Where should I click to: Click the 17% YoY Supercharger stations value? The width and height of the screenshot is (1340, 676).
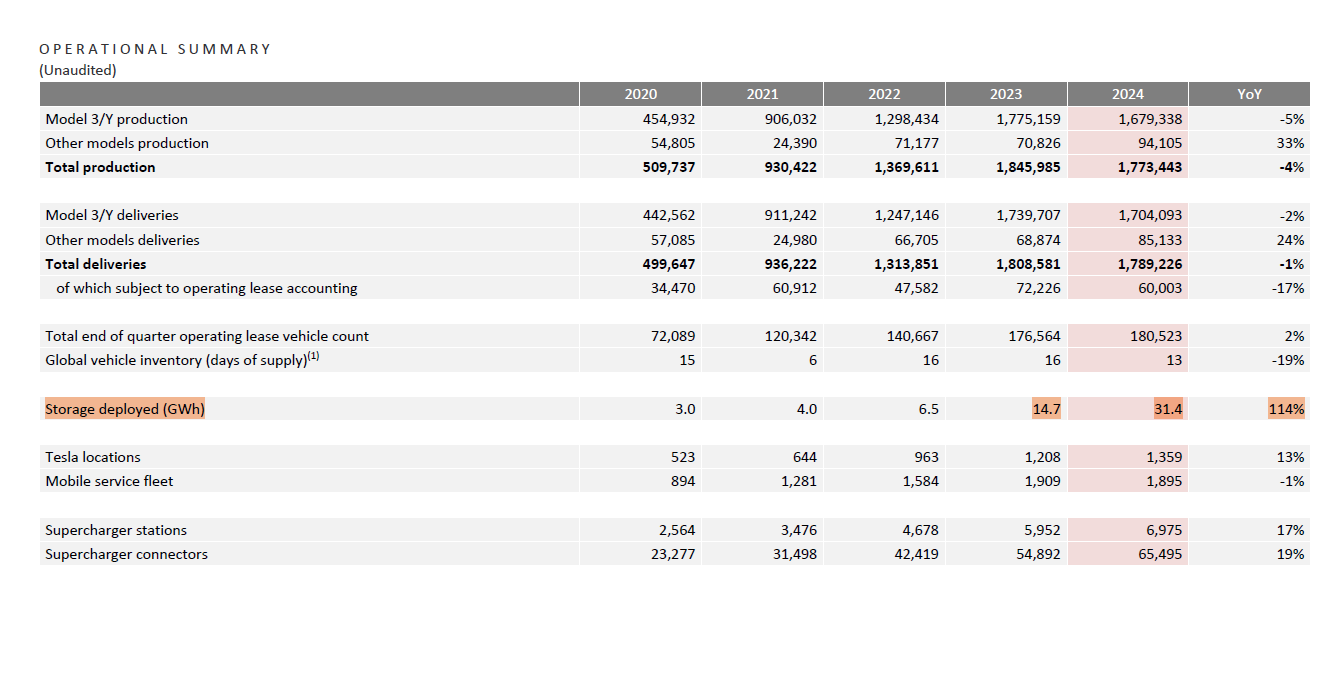coord(1291,530)
